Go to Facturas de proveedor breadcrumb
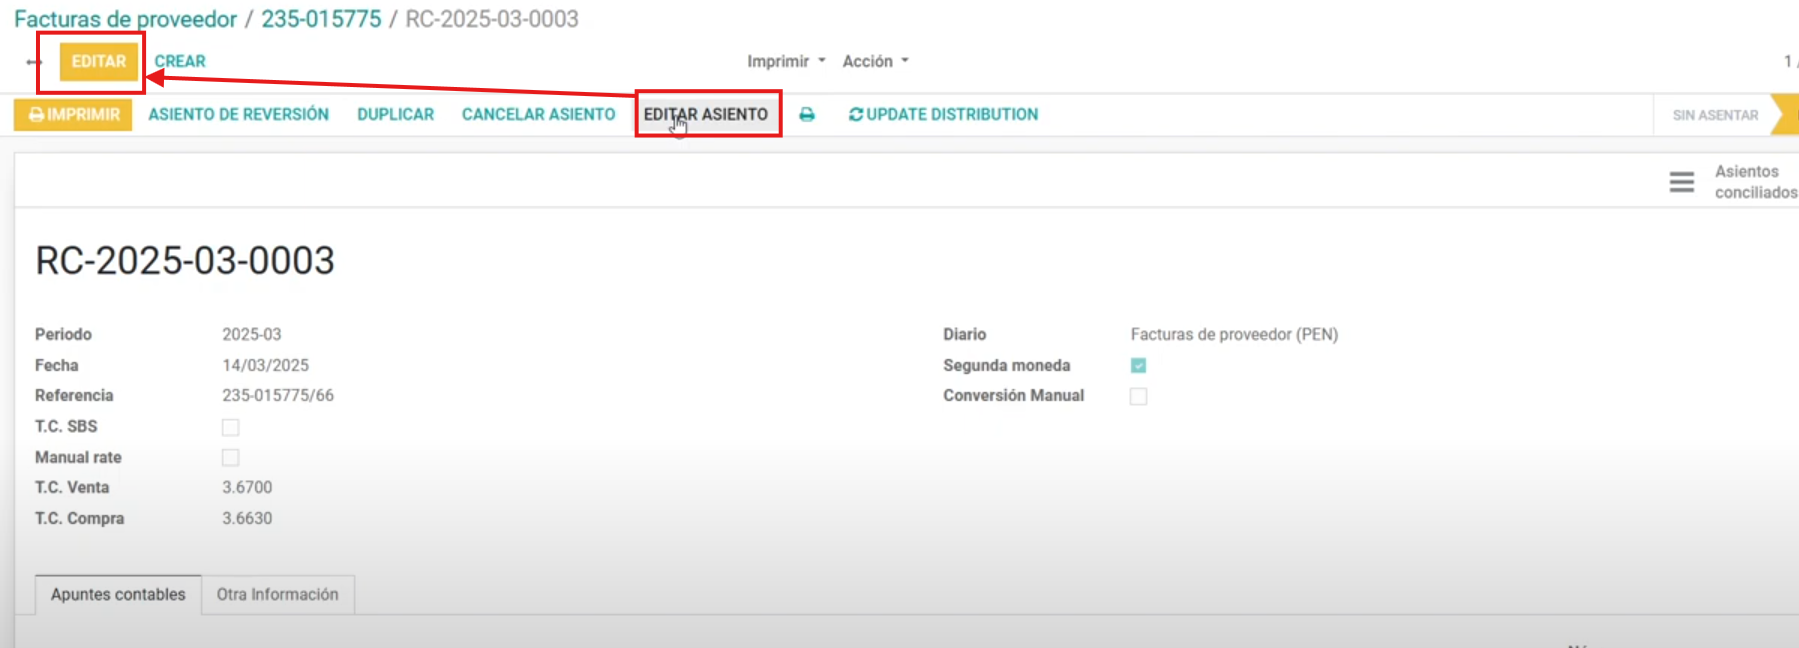Screen dimensions: 1799x648 pos(125,19)
